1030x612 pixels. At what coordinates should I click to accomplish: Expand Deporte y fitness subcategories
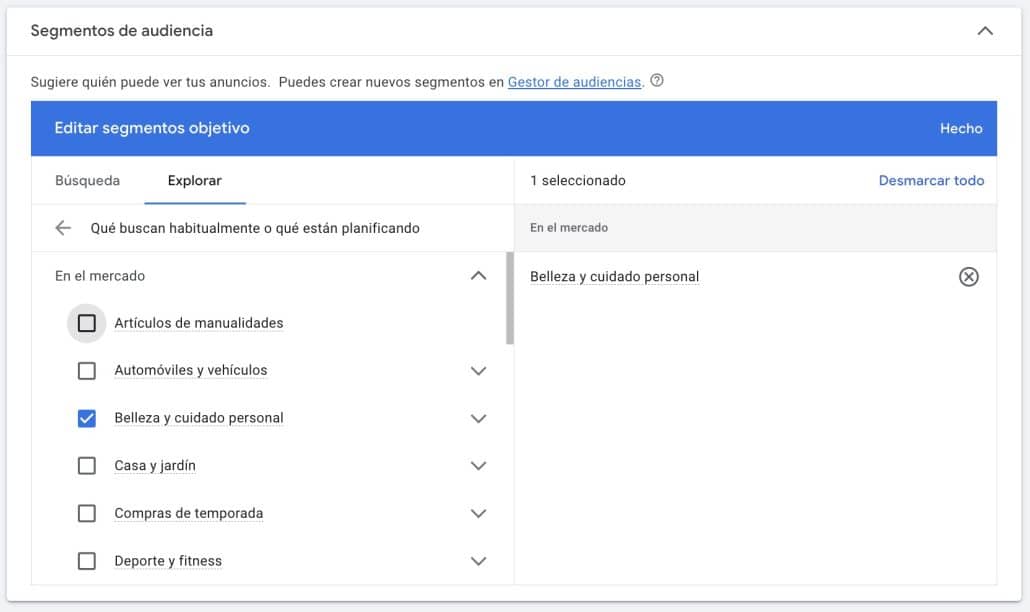click(x=478, y=561)
